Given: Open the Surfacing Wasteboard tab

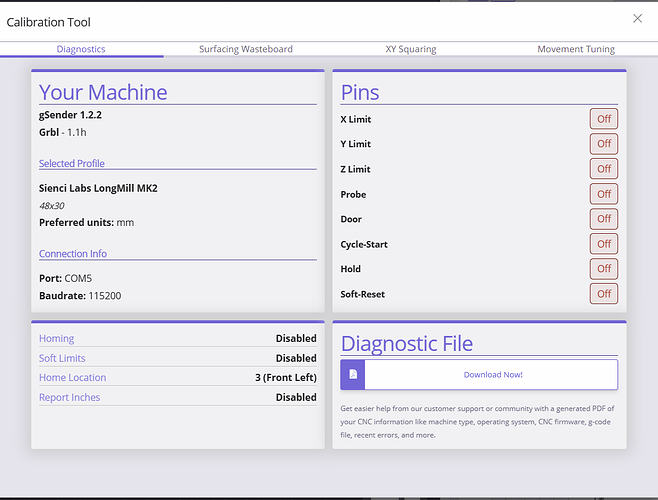Looking at the screenshot, I should (246, 49).
